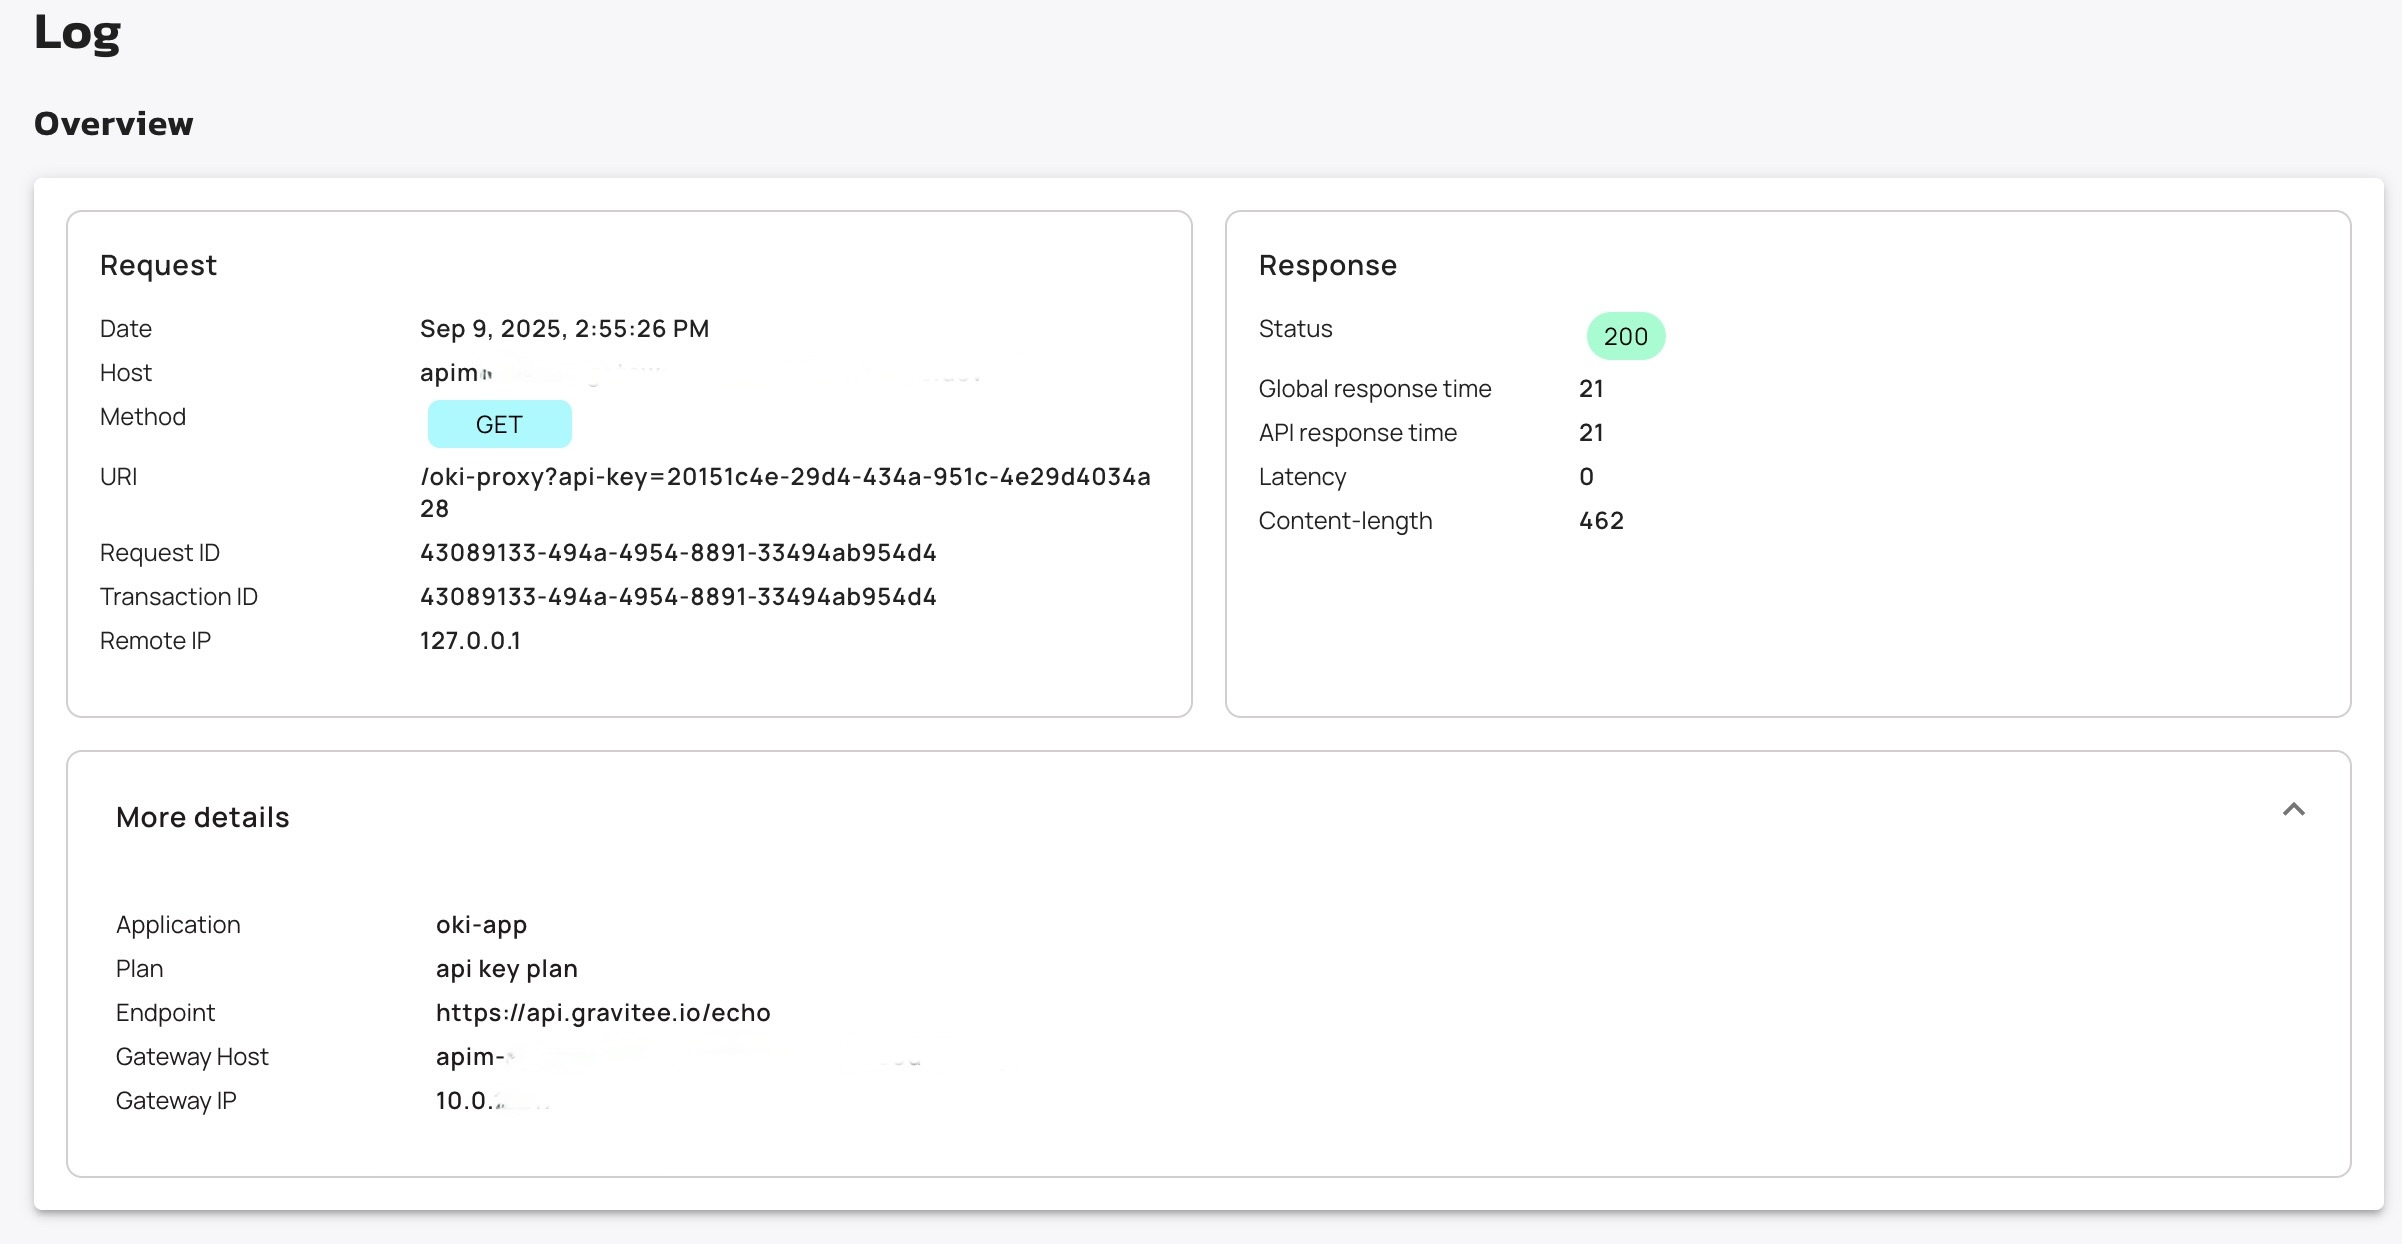The width and height of the screenshot is (2402, 1244).
Task: Click the Content-length value 462
Action: (x=1601, y=521)
